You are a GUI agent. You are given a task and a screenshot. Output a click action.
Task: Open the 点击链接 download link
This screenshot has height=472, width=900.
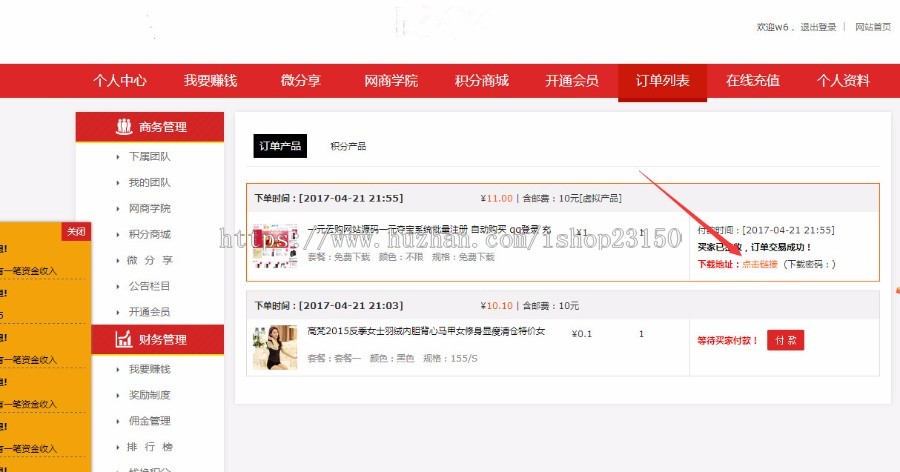[x=759, y=264]
